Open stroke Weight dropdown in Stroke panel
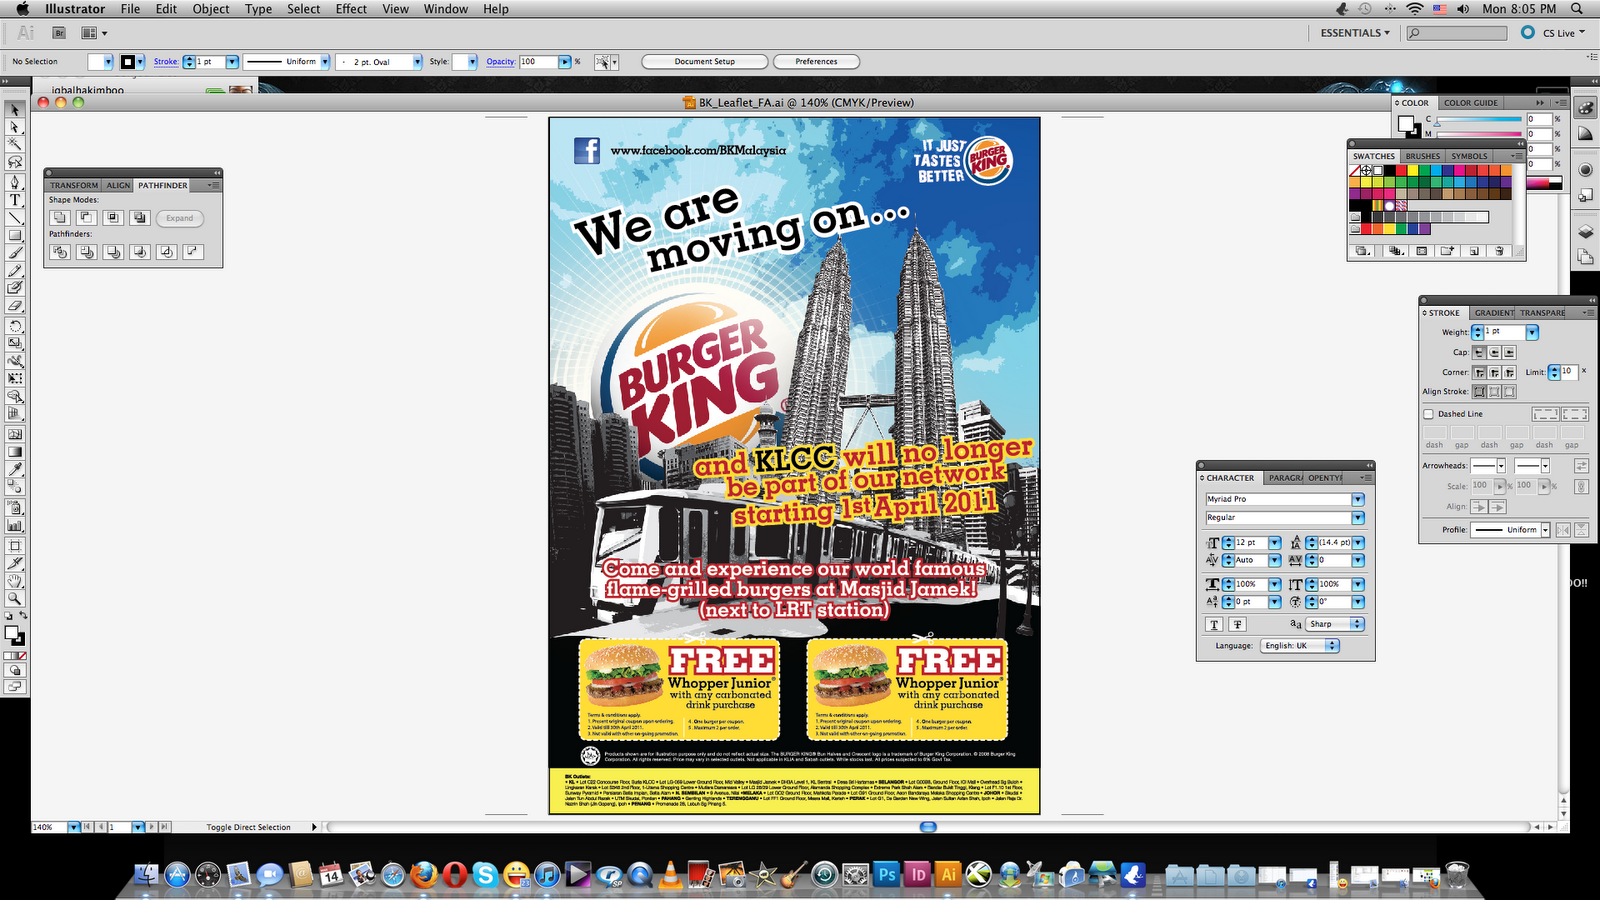Screen dimensions: 1600x900 click(1532, 332)
